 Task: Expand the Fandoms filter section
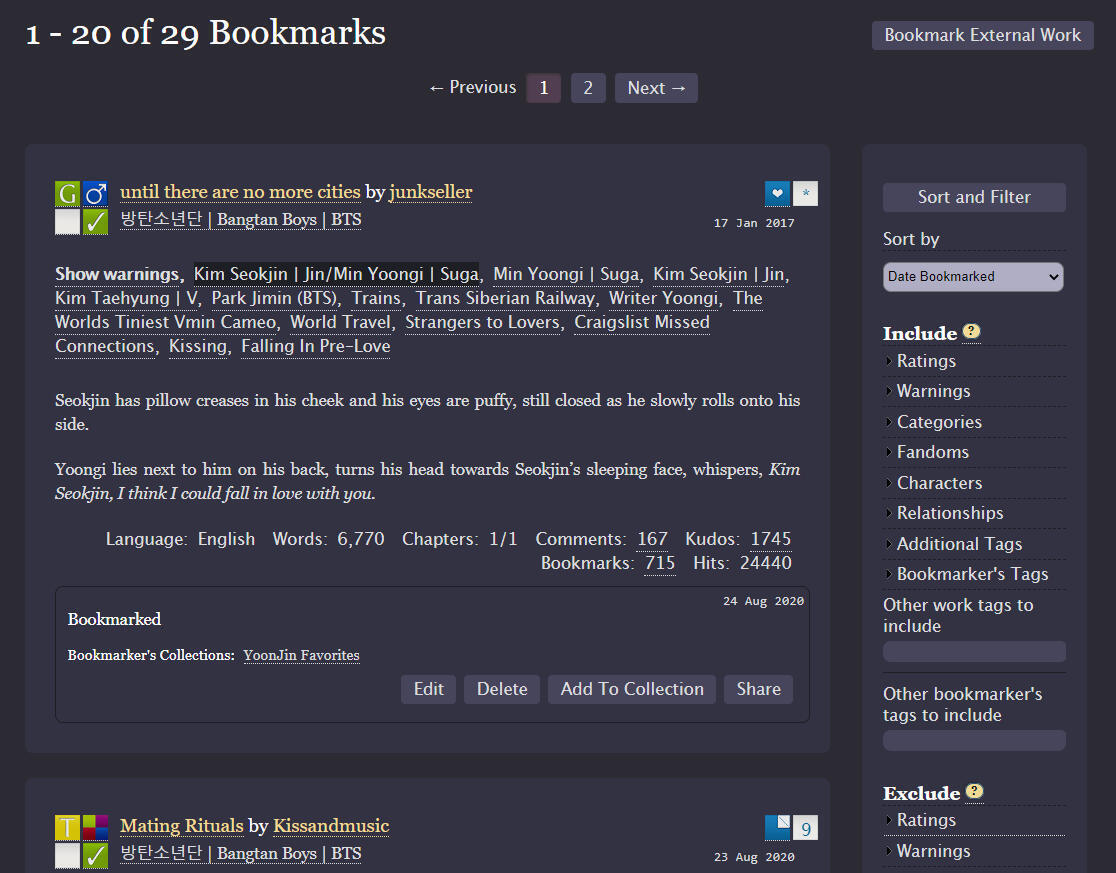932,451
